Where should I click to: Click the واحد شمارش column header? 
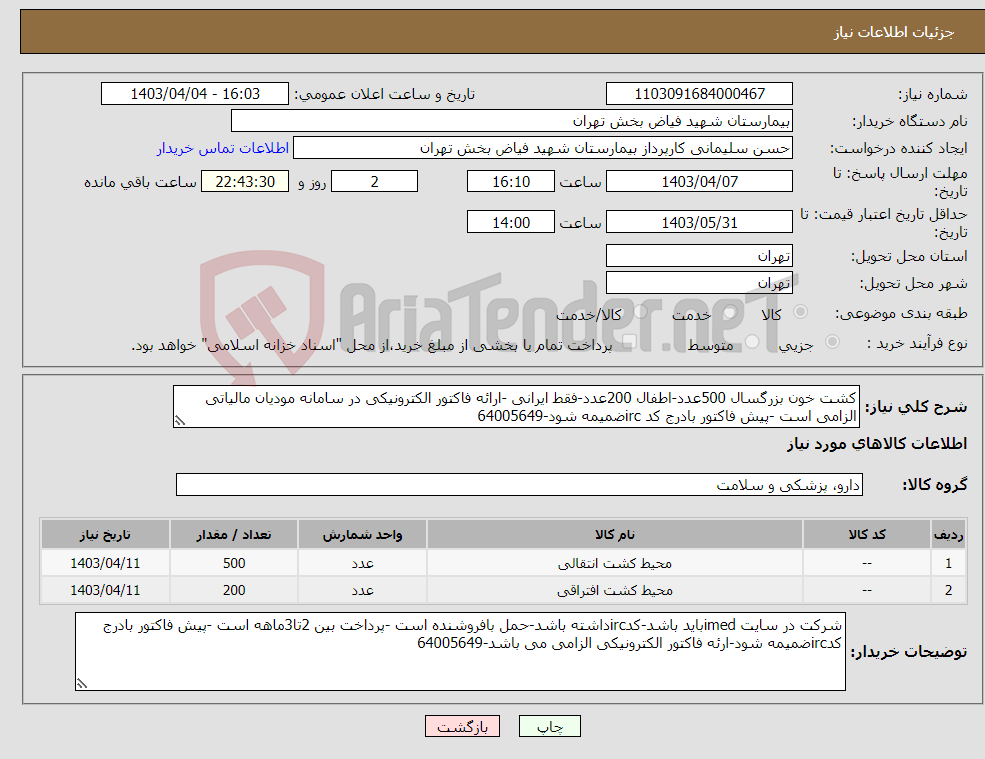(362, 535)
